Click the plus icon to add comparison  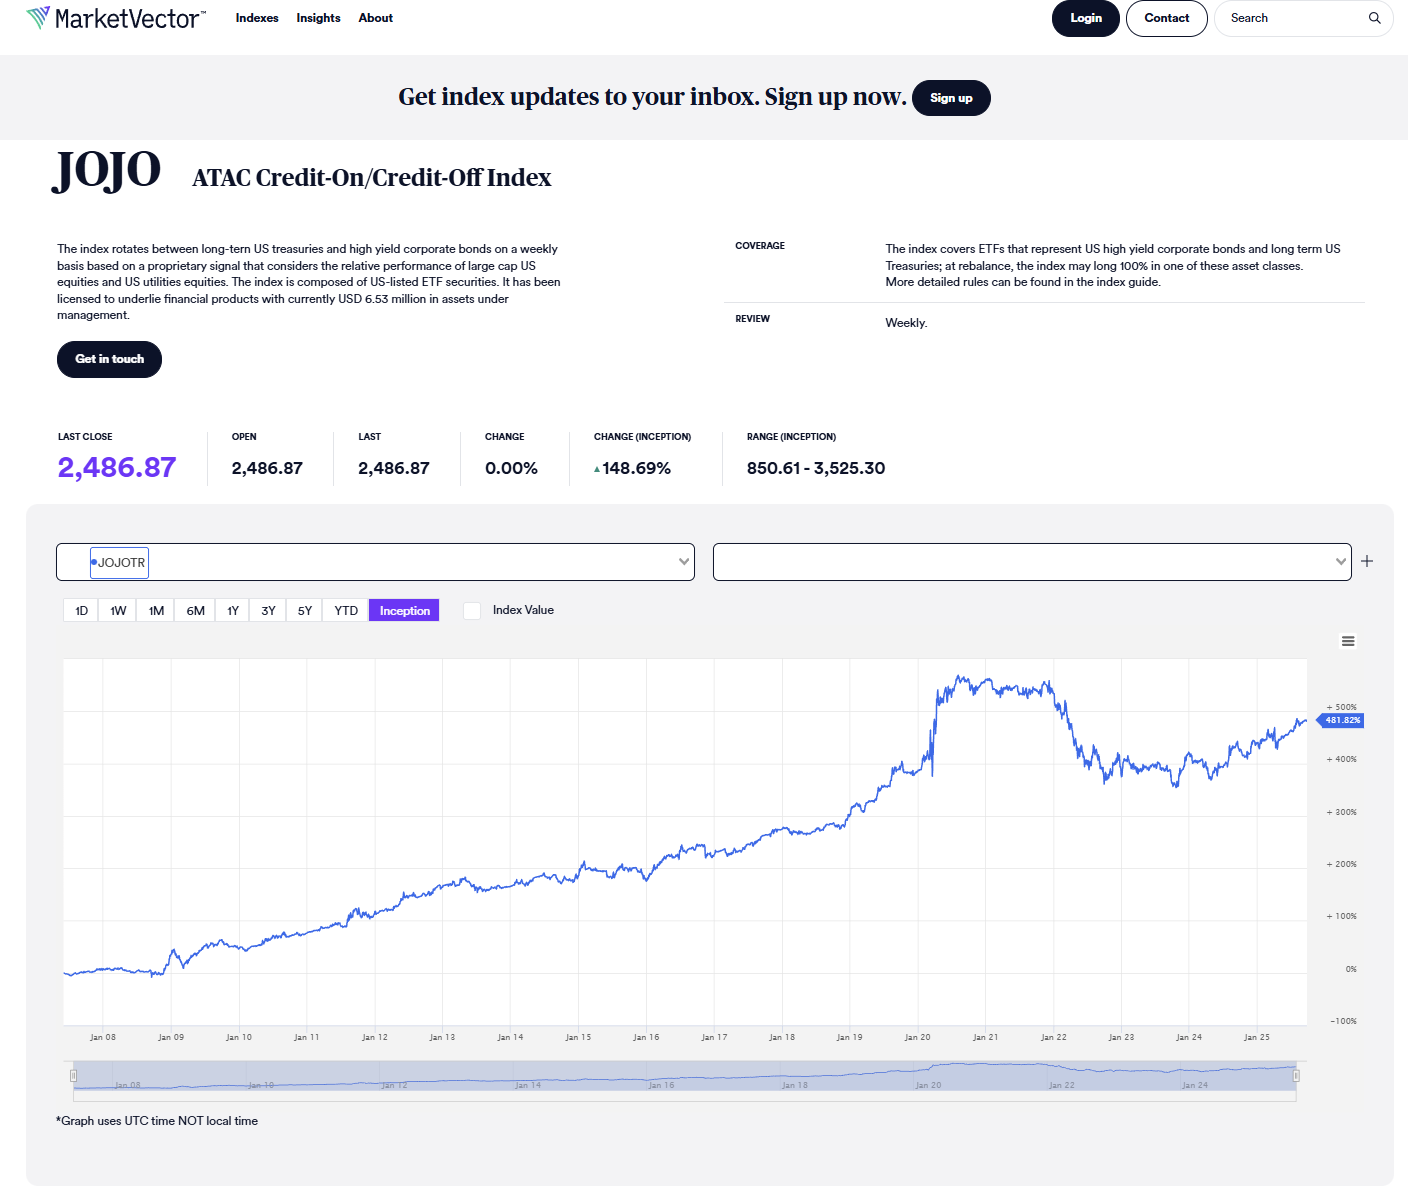pyautogui.click(x=1367, y=561)
